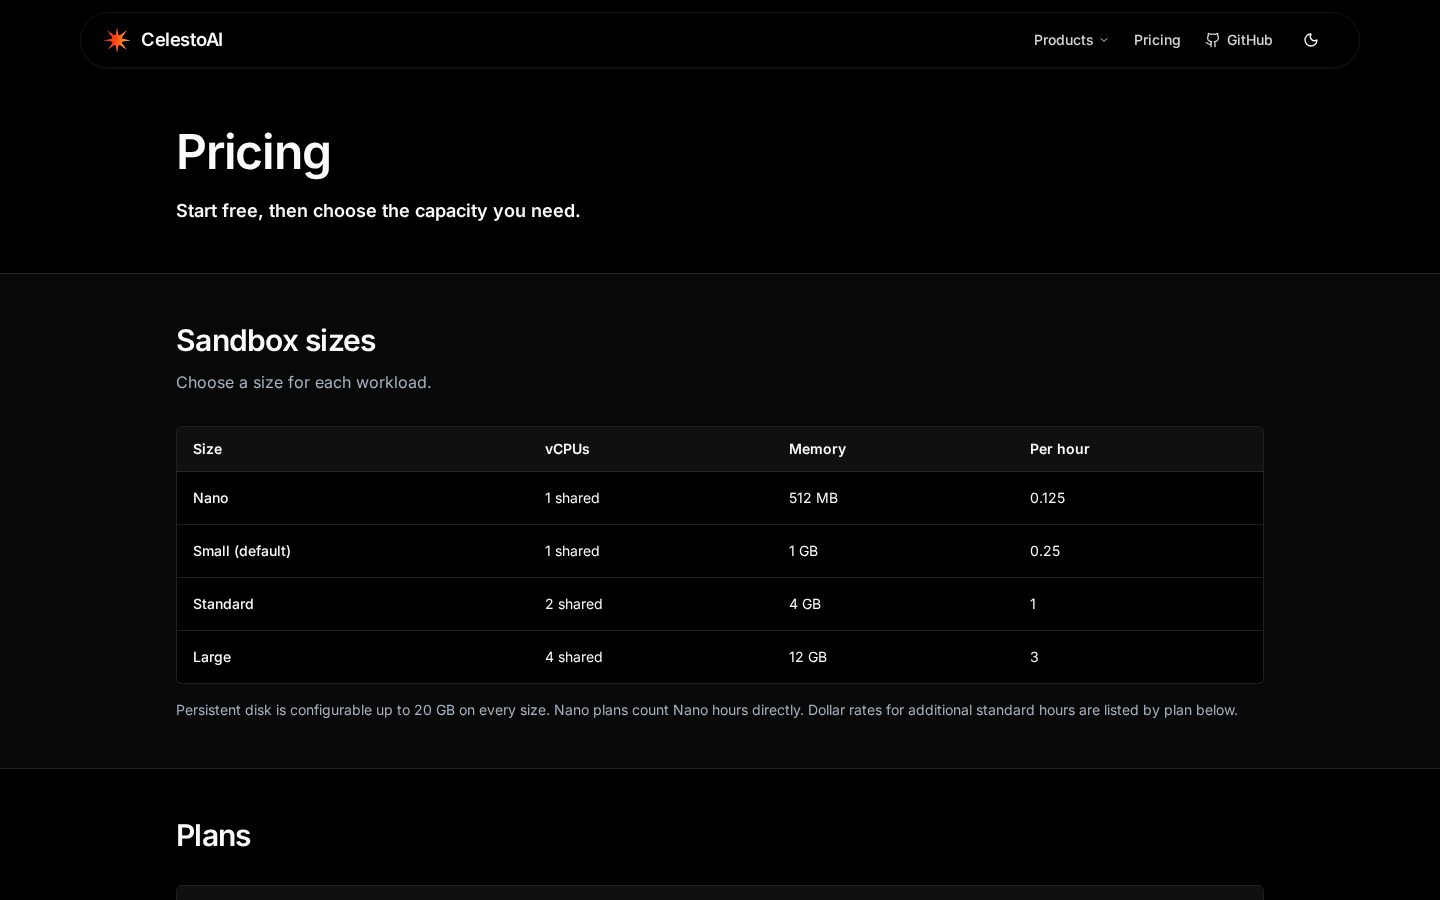The width and height of the screenshot is (1440, 900).
Task: Select the Standard size cell
Action: pyautogui.click(x=223, y=604)
